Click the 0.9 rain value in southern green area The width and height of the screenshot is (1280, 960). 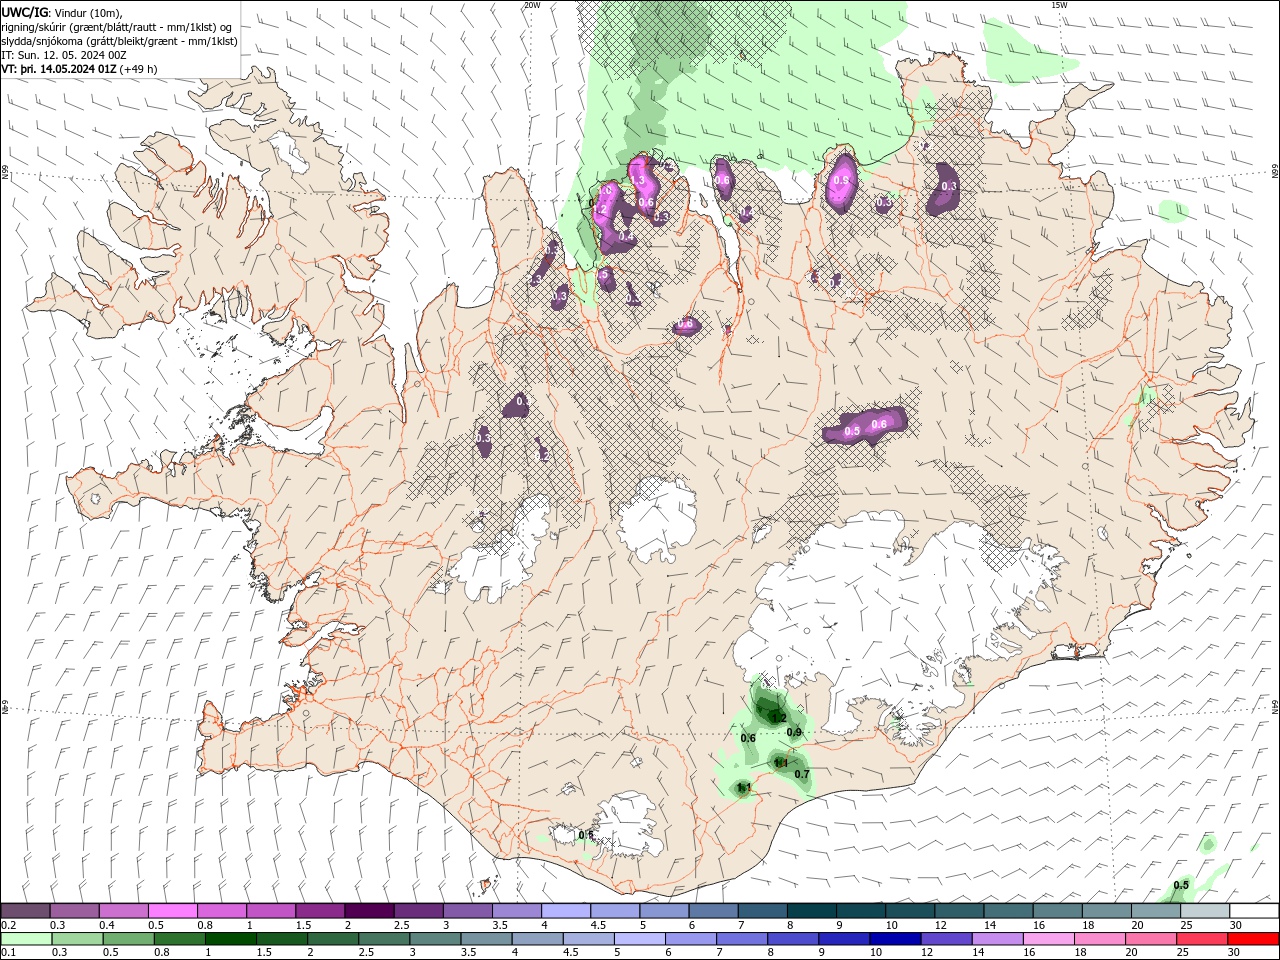pyautogui.click(x=794, y=732)
